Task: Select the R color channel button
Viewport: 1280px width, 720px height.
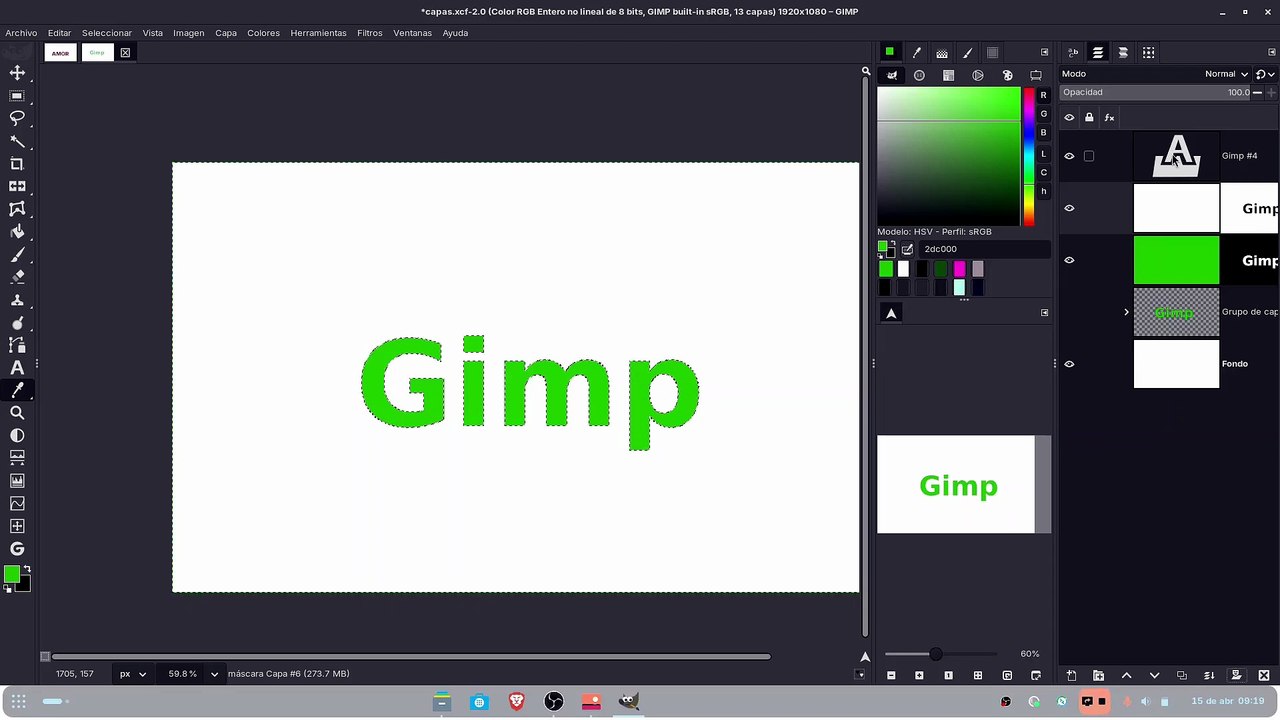Action: click(1043, 95)
